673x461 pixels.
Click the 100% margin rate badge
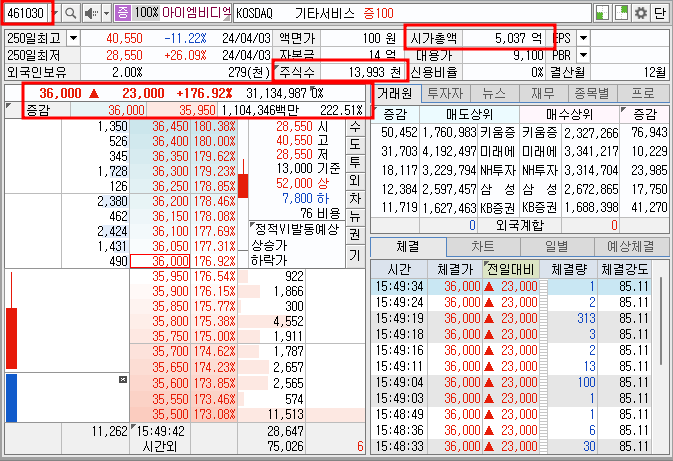(146, 13)
